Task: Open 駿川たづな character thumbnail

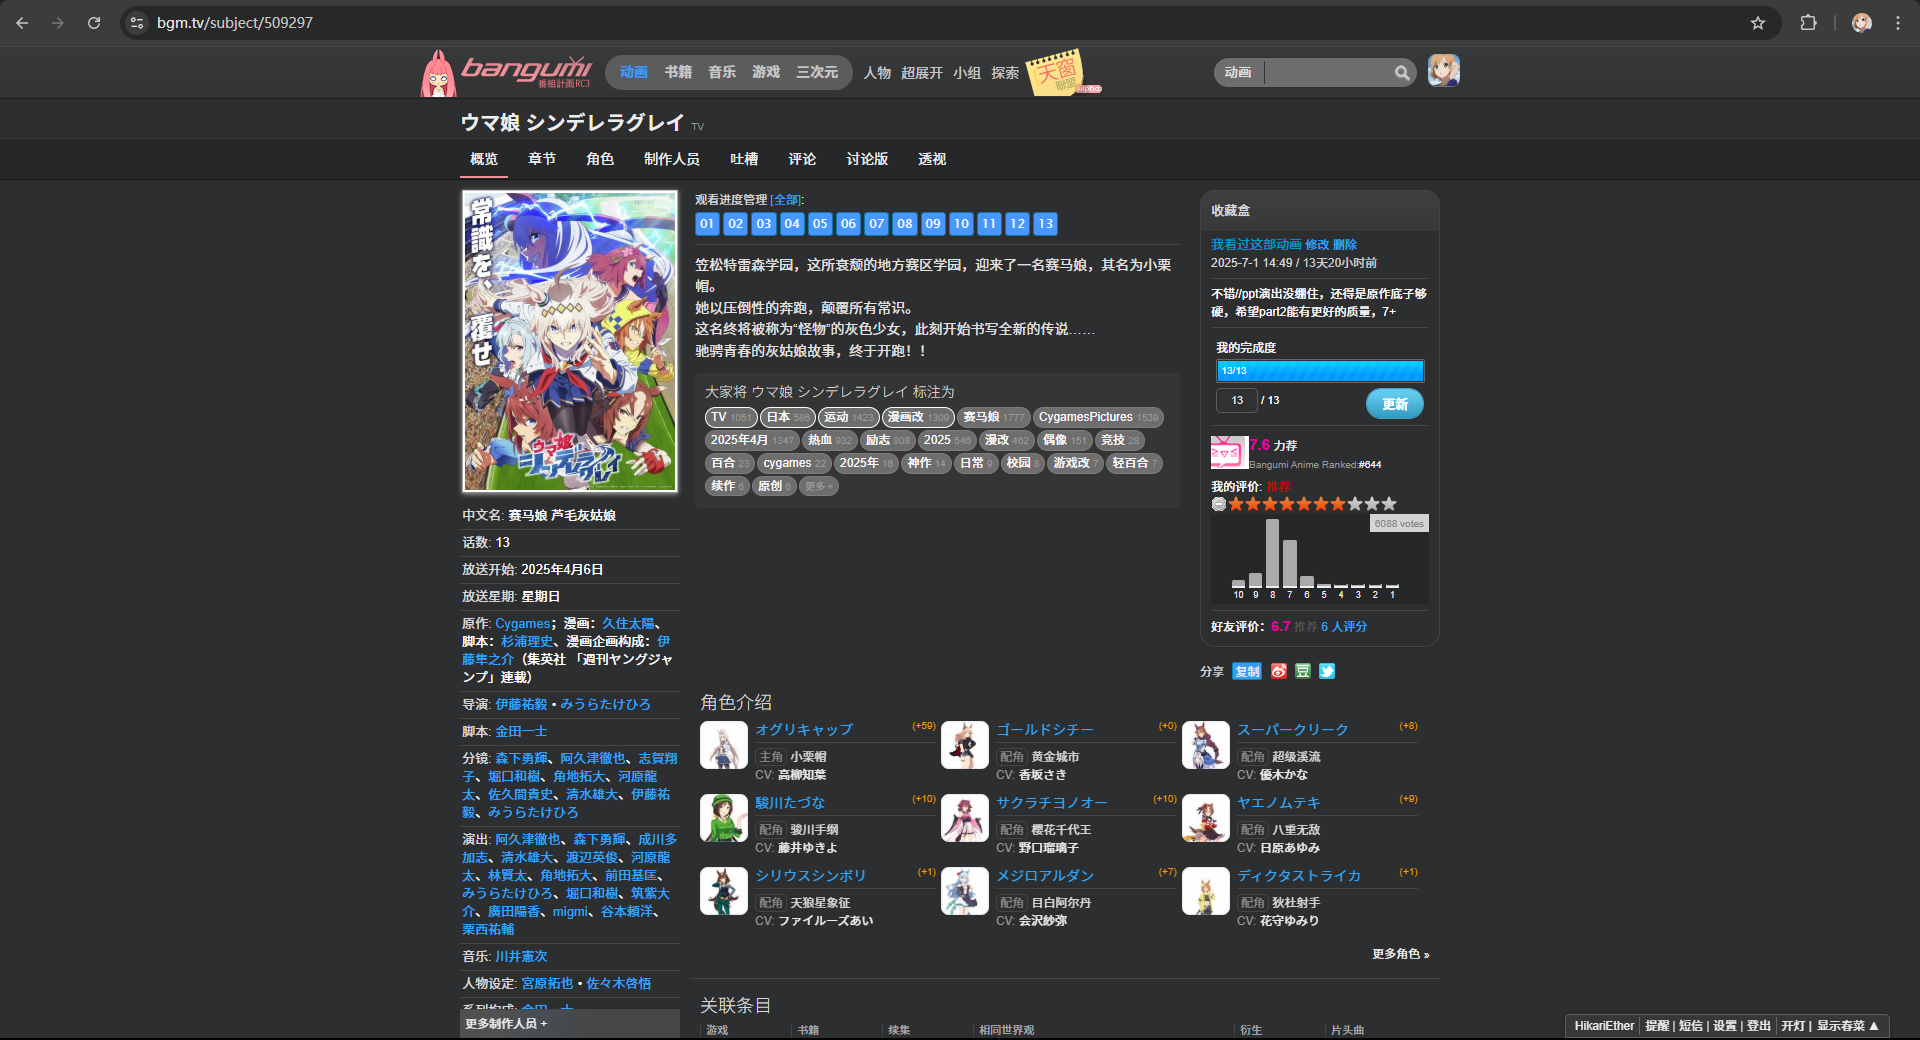Action: click(x=724, y=818)
